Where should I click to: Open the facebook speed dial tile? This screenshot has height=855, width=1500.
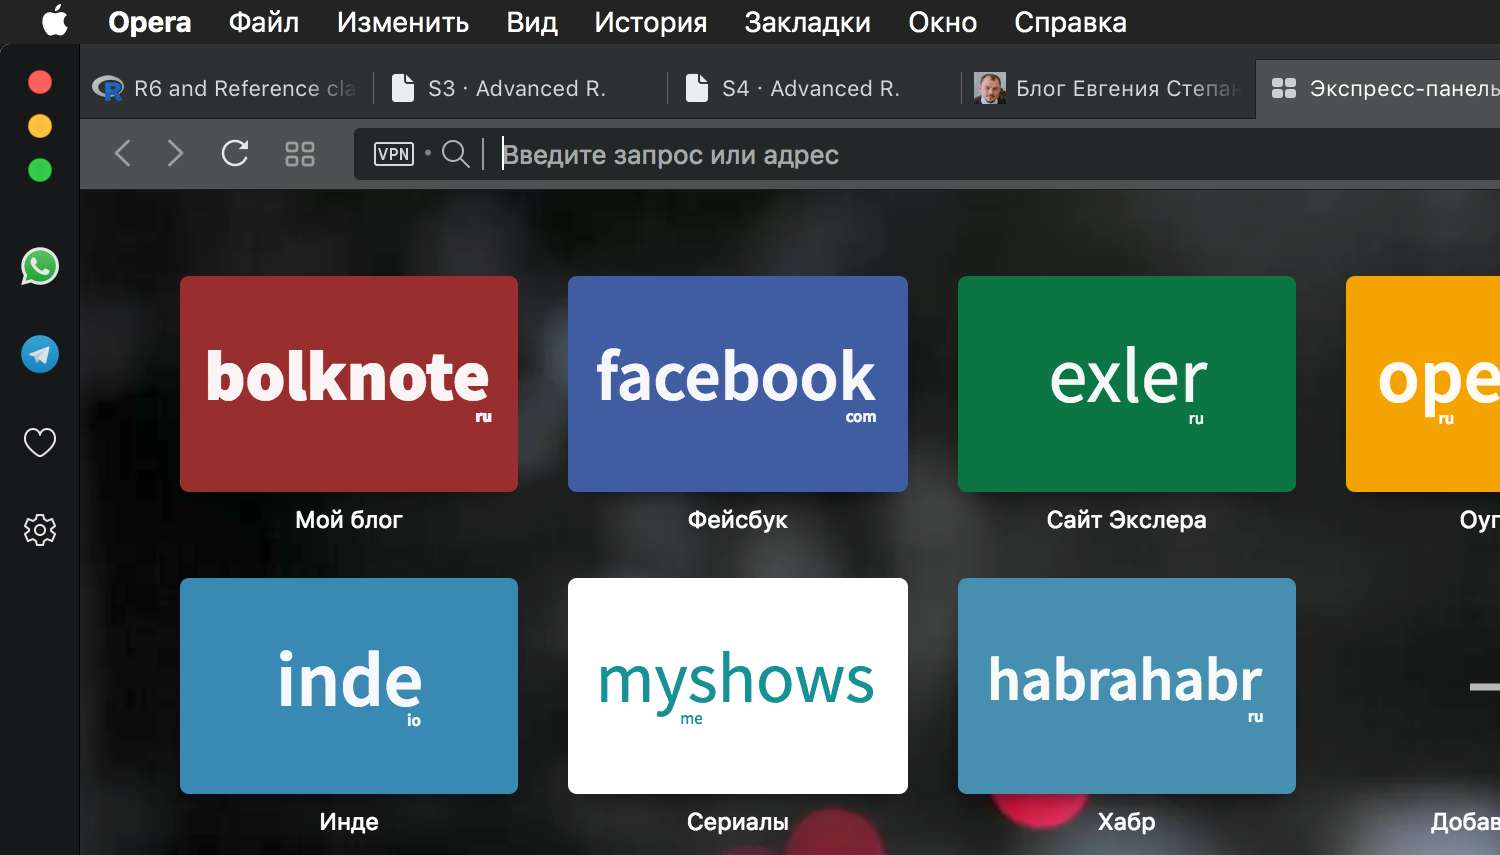[738, 384]
